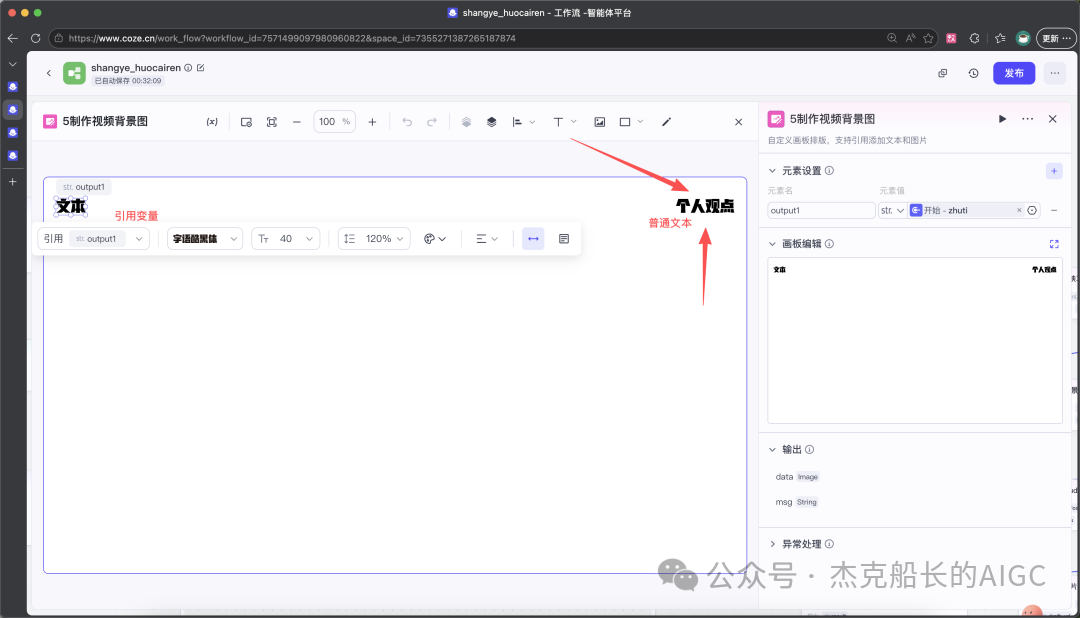Remove the 开始 - zhuti reference value

coord(1019,210)
